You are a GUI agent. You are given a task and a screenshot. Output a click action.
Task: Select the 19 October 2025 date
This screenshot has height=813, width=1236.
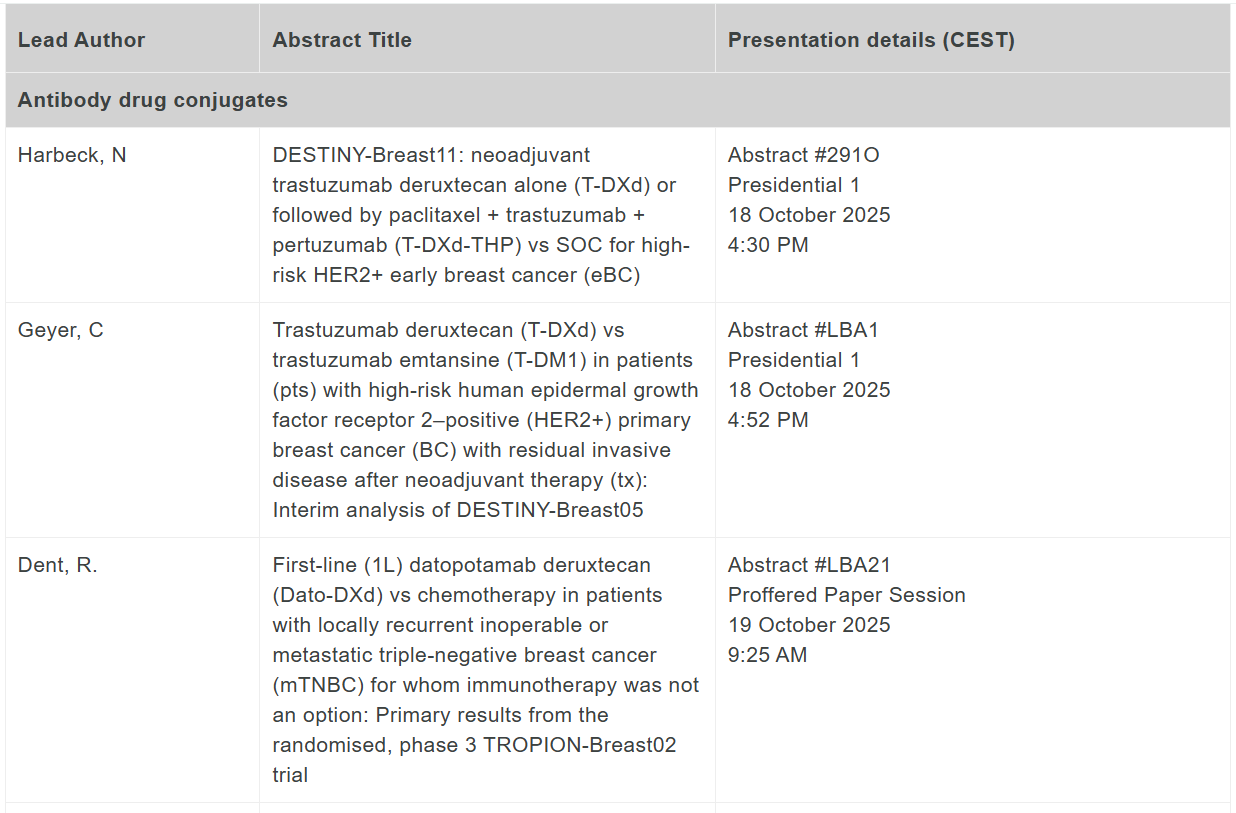click(808, 625)
